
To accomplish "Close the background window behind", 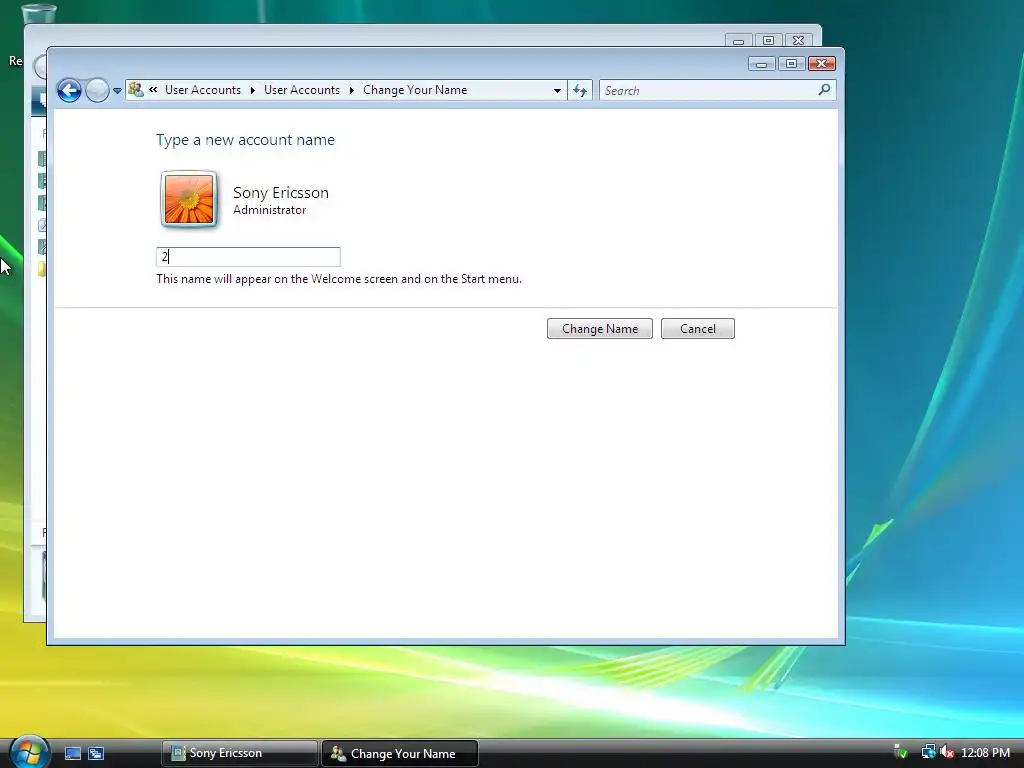I will [798, 40].
